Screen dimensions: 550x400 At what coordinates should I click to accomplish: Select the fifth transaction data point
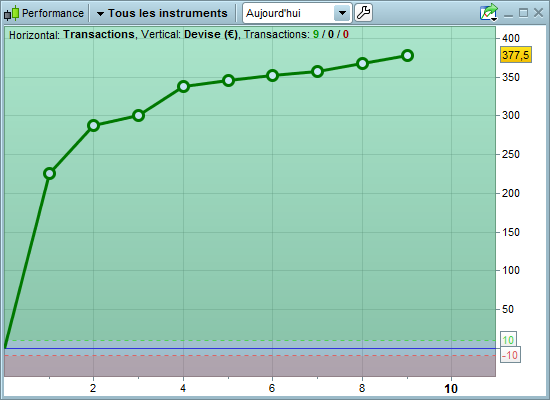[228, 81]
